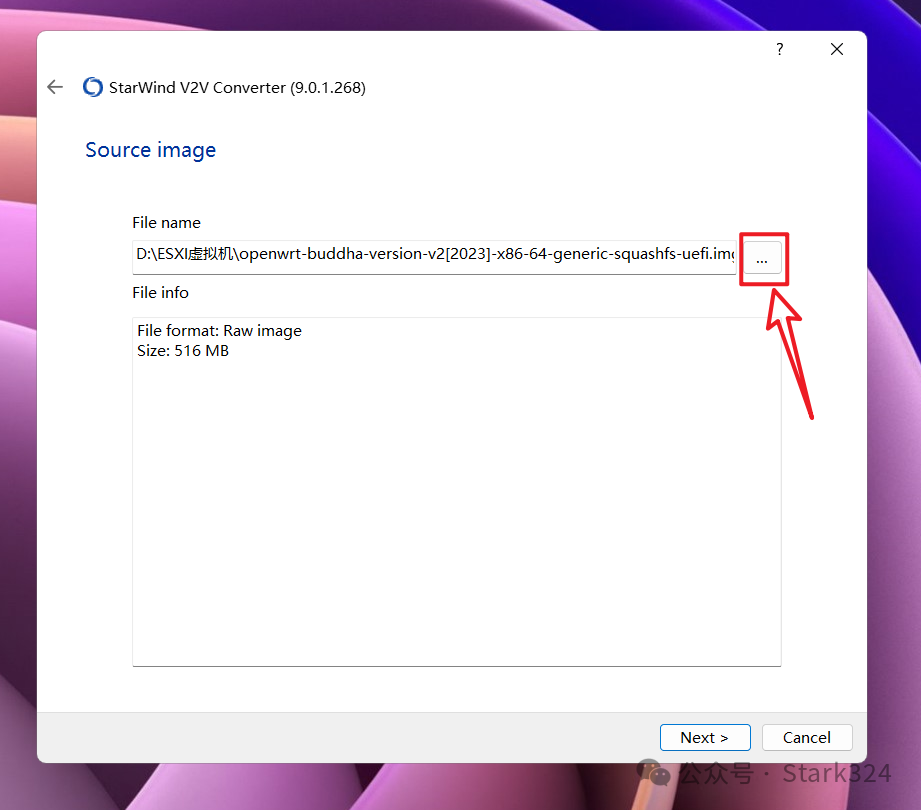Proceed with the Next > button
This screenshot has height=810, width=921.
point(705,737)
